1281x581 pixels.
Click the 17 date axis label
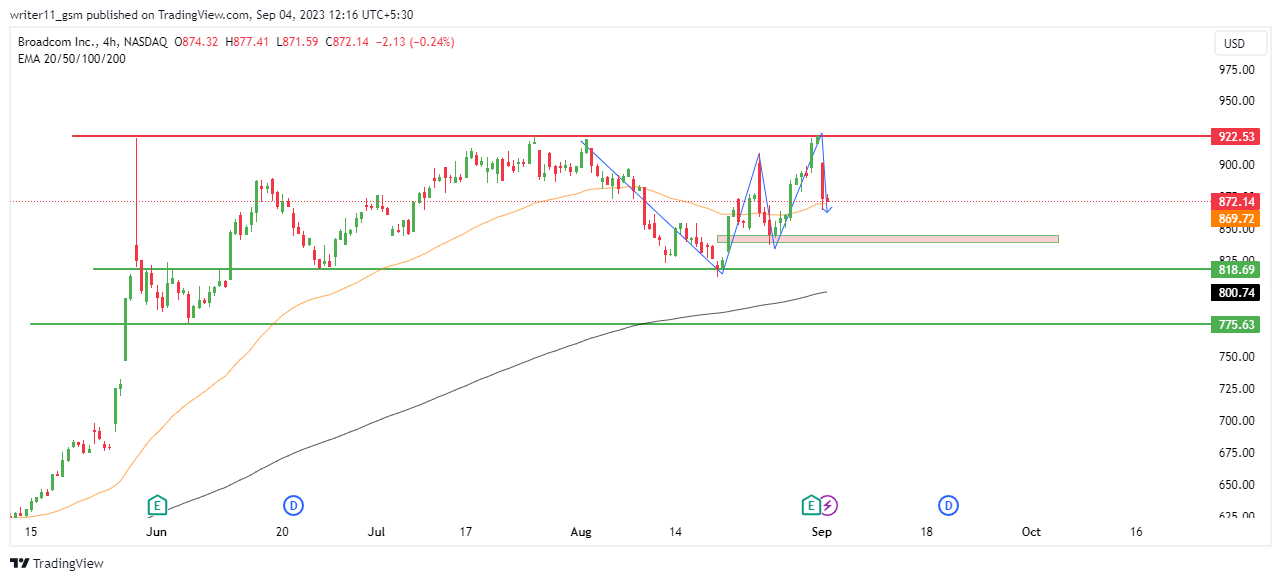[466, 533]
